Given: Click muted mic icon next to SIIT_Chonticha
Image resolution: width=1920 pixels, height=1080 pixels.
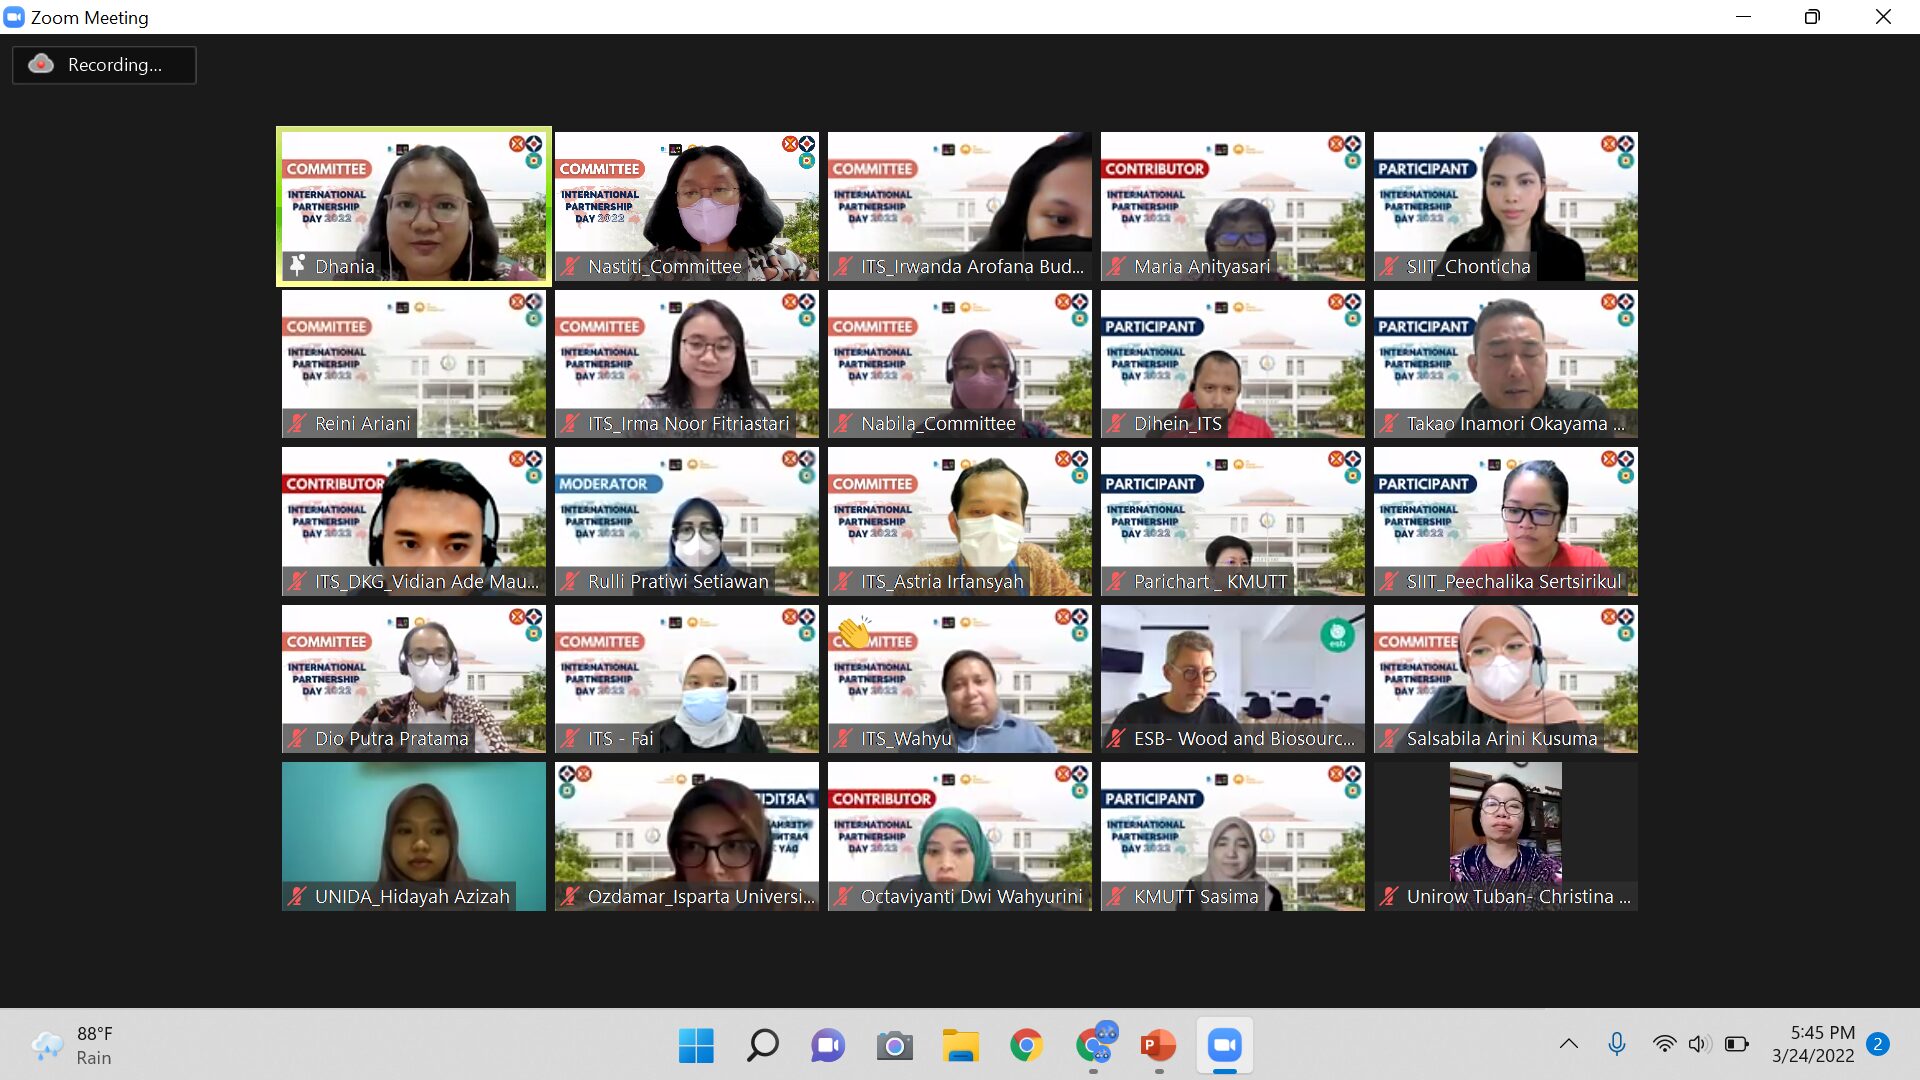Looking at the screenshot, I should point(1389,266).
